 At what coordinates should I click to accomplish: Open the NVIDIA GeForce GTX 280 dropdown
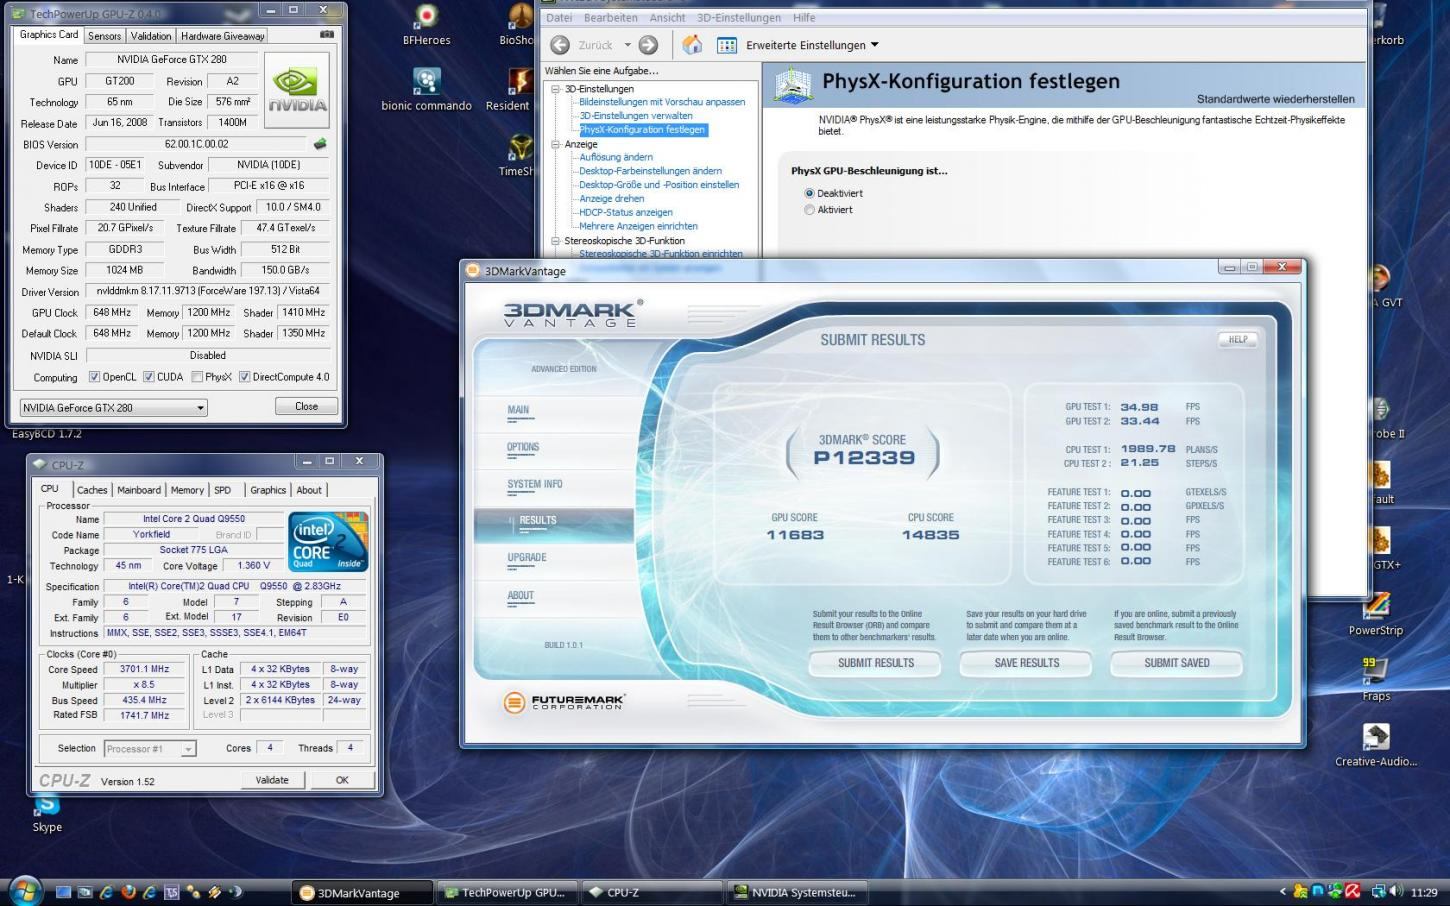tap(113, 407)
